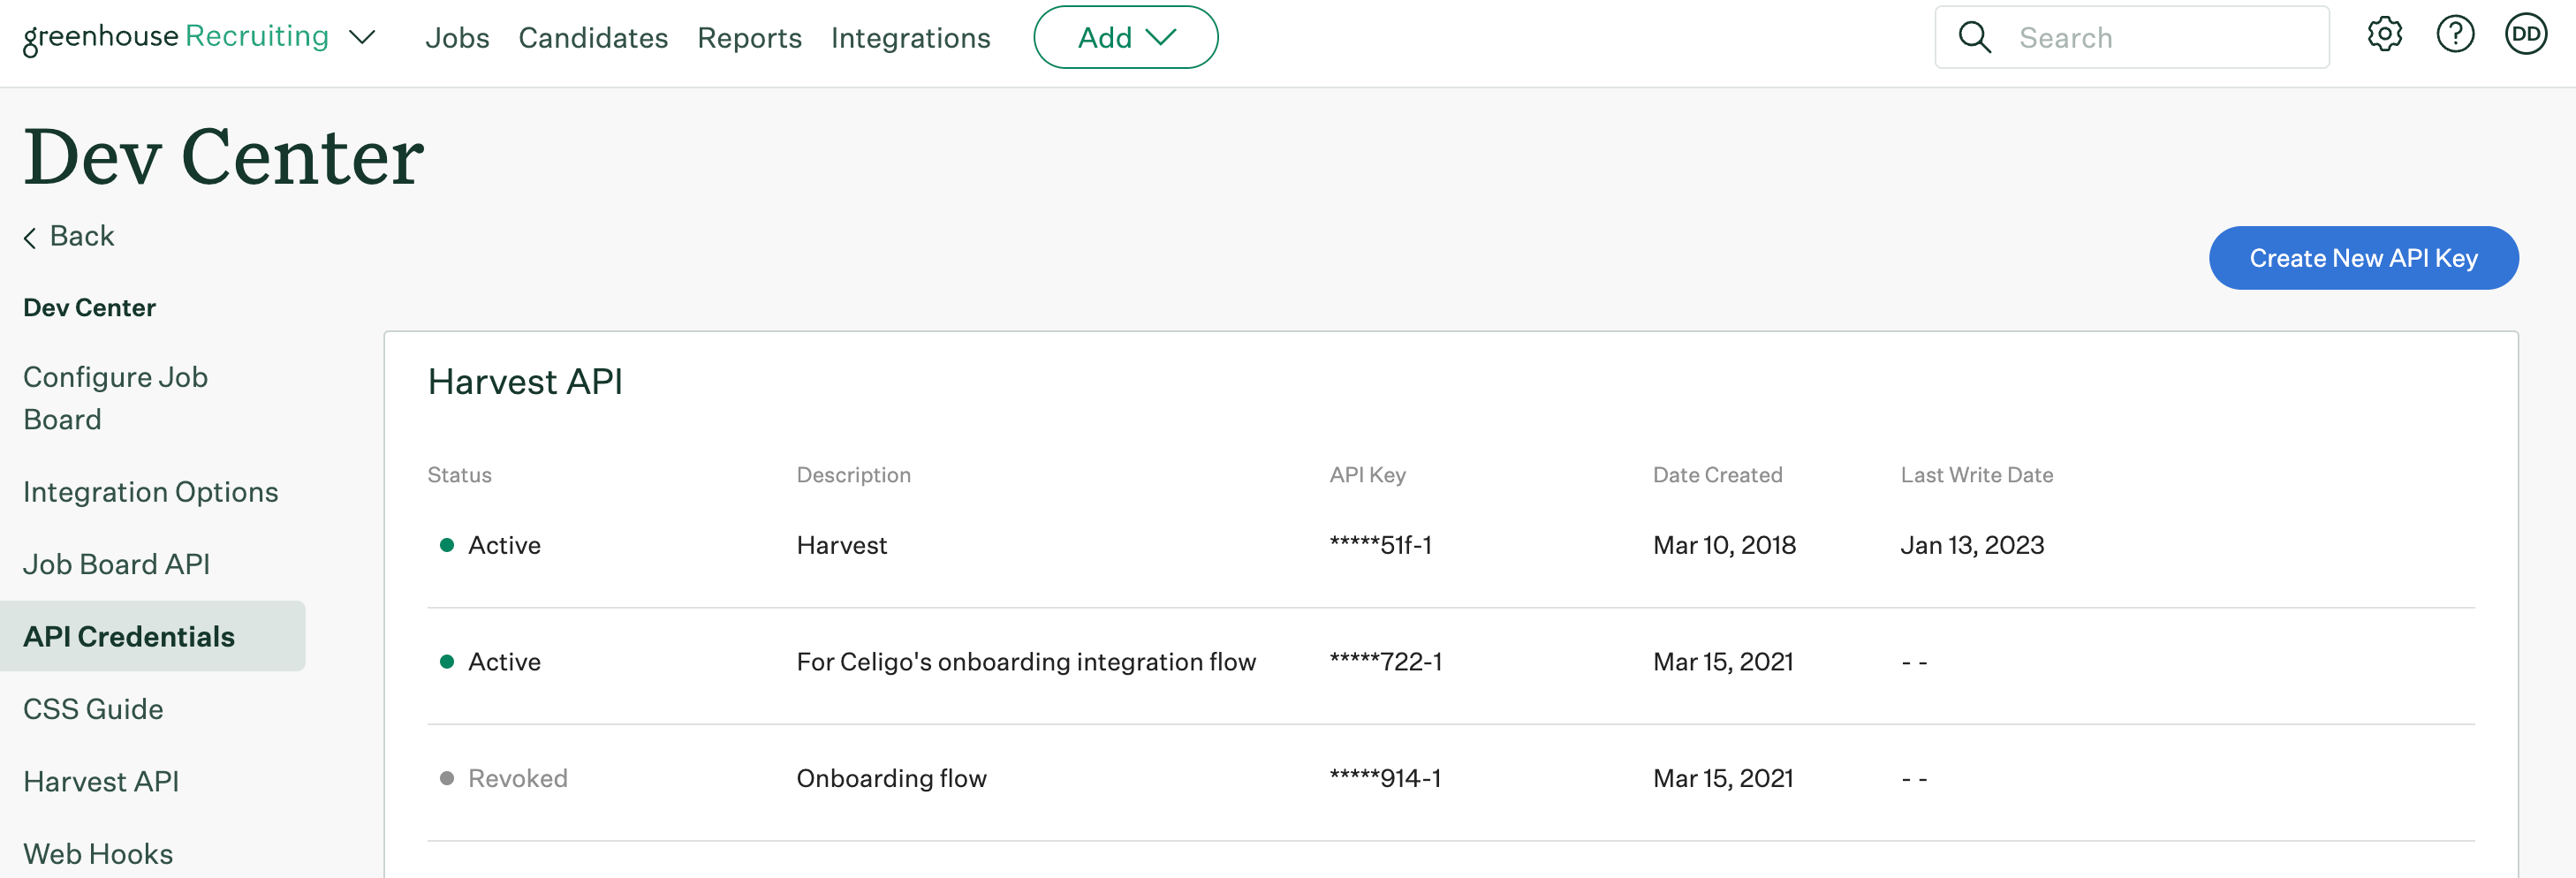
Task: Open Configure Job Board in sidebar
Action: 115,398
